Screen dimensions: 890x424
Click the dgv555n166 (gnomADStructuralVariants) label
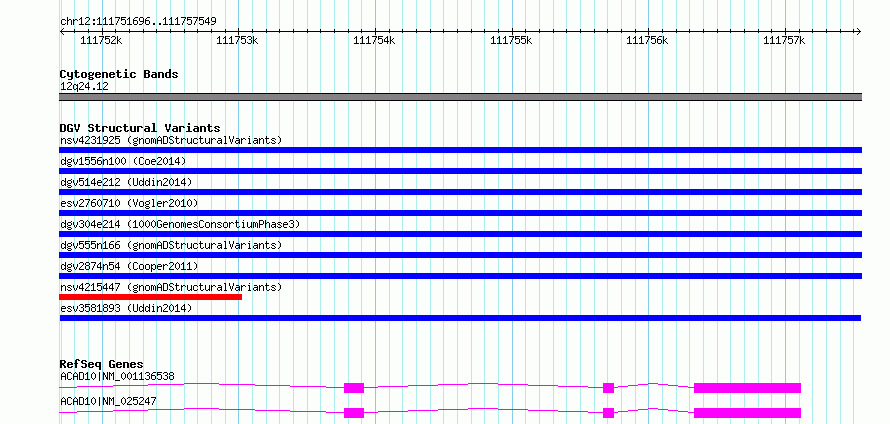pyautogui.click(x=171, y=245)
